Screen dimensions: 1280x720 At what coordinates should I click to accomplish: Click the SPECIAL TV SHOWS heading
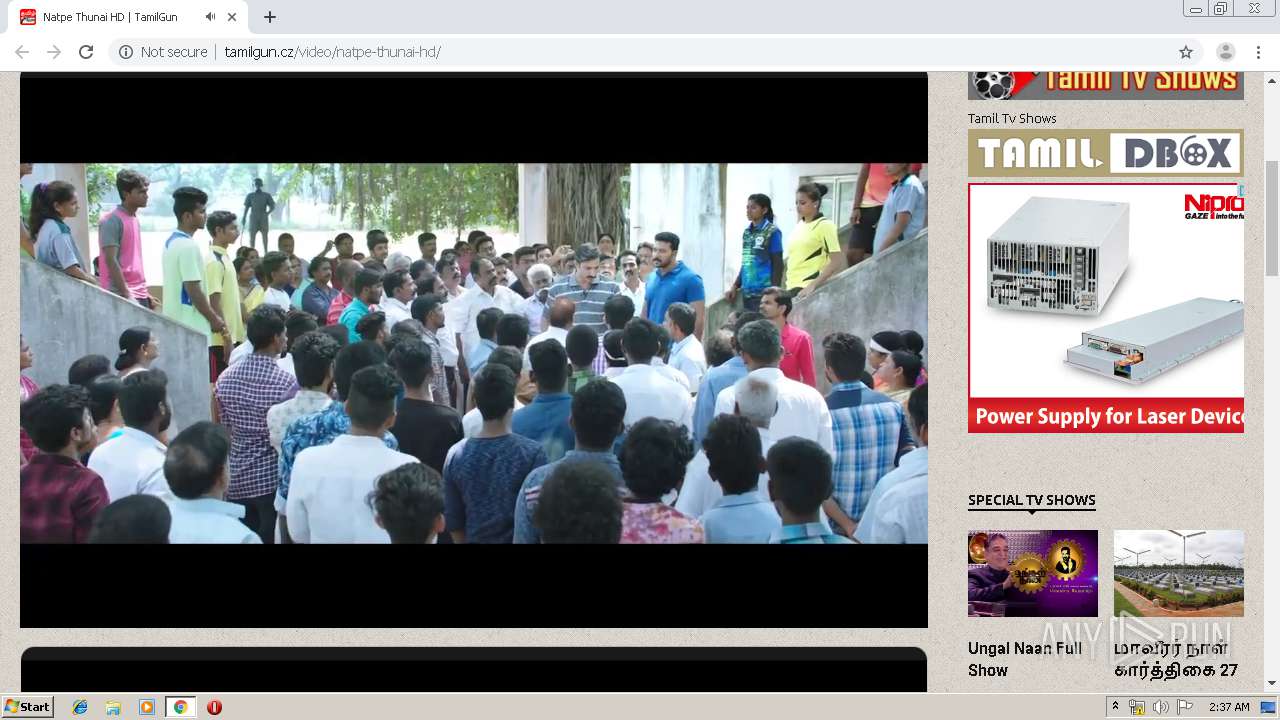click(x=1032, y=500)
